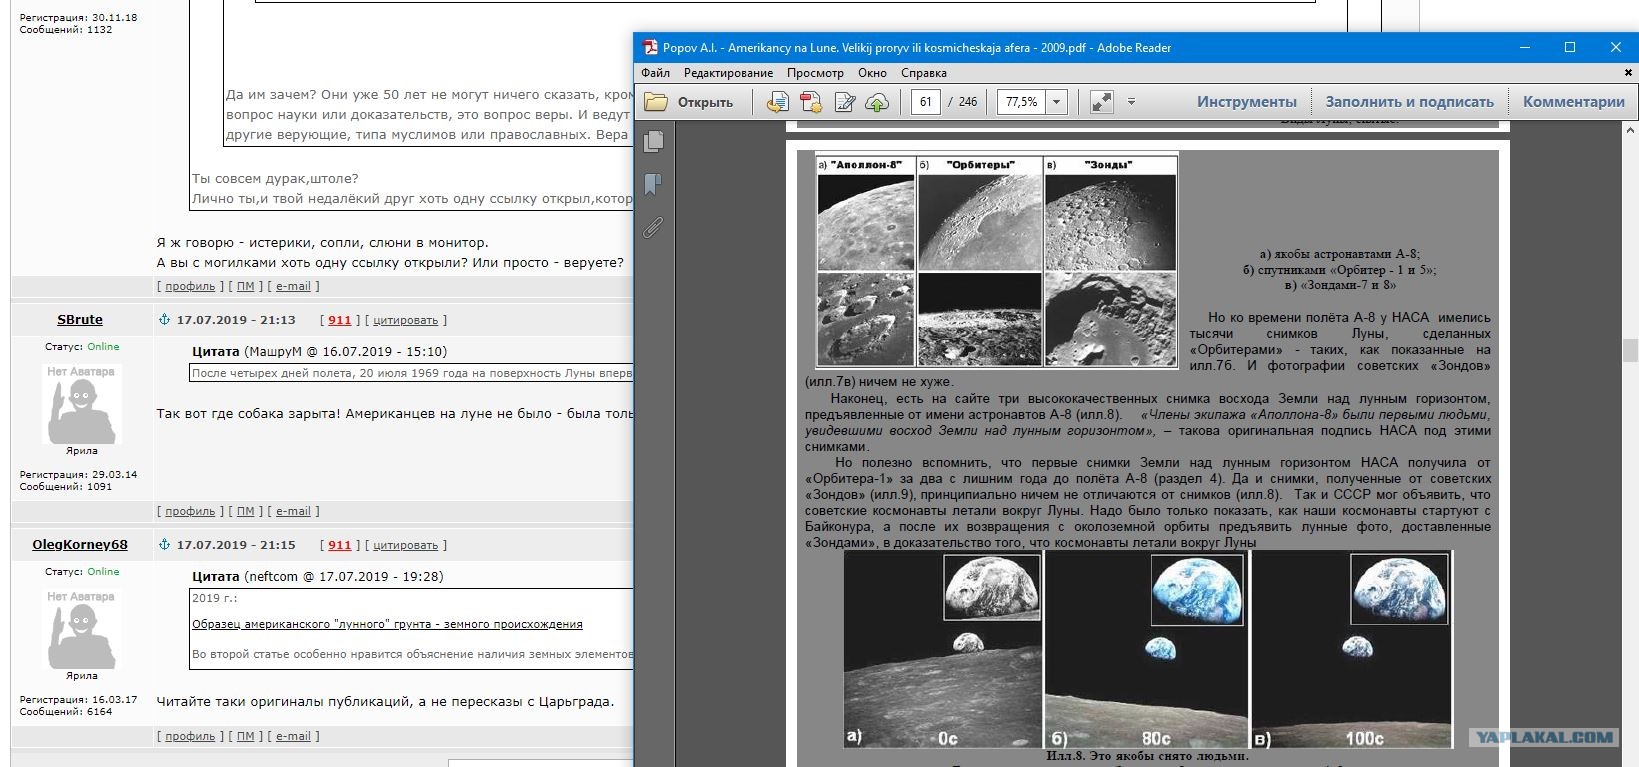Click the 911 report link in SBrute's post

click(x=340, y=320)
